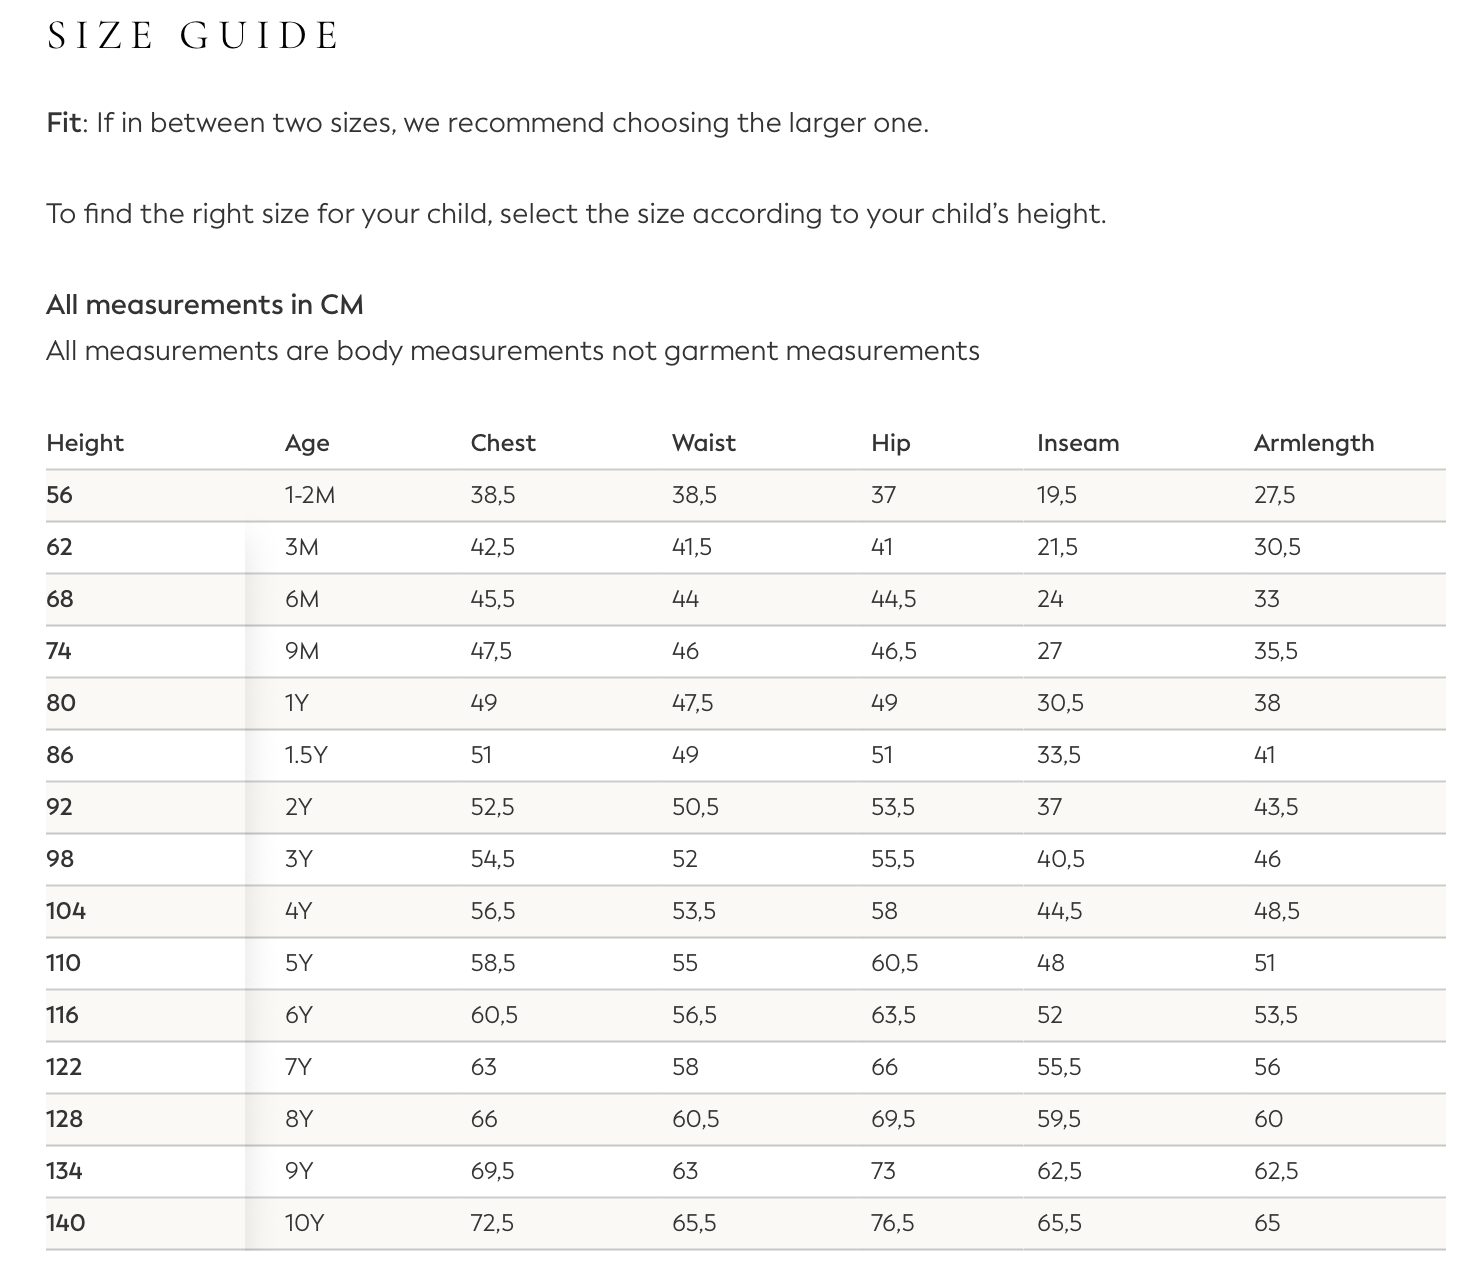
Task: Click the Inseam column header
Action: (x=1078, y=443)
